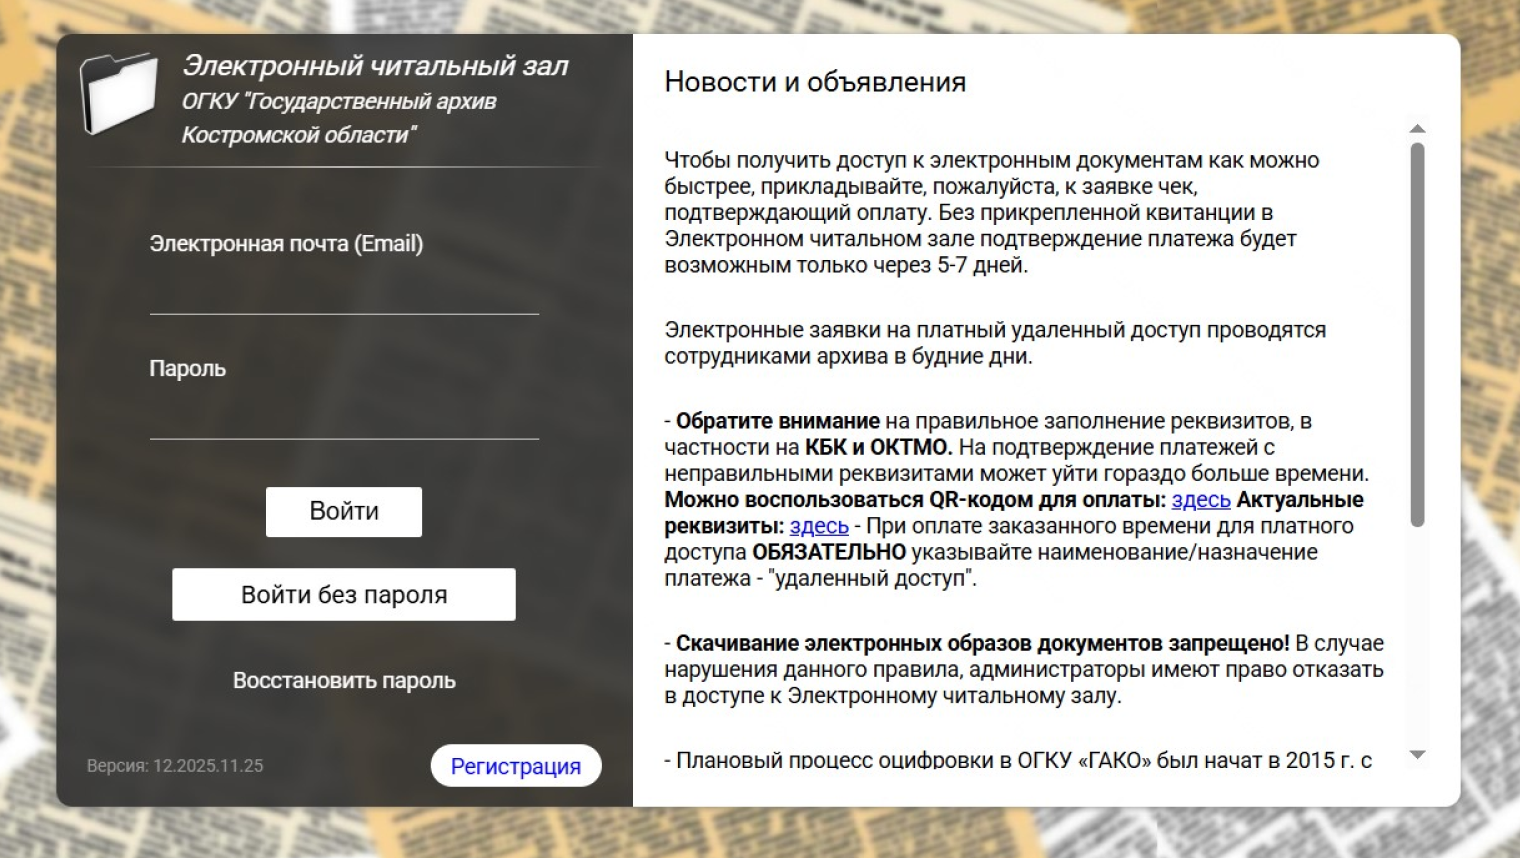Click the Обратите внимание bold text
The image size is (1520, 858).
778,421
